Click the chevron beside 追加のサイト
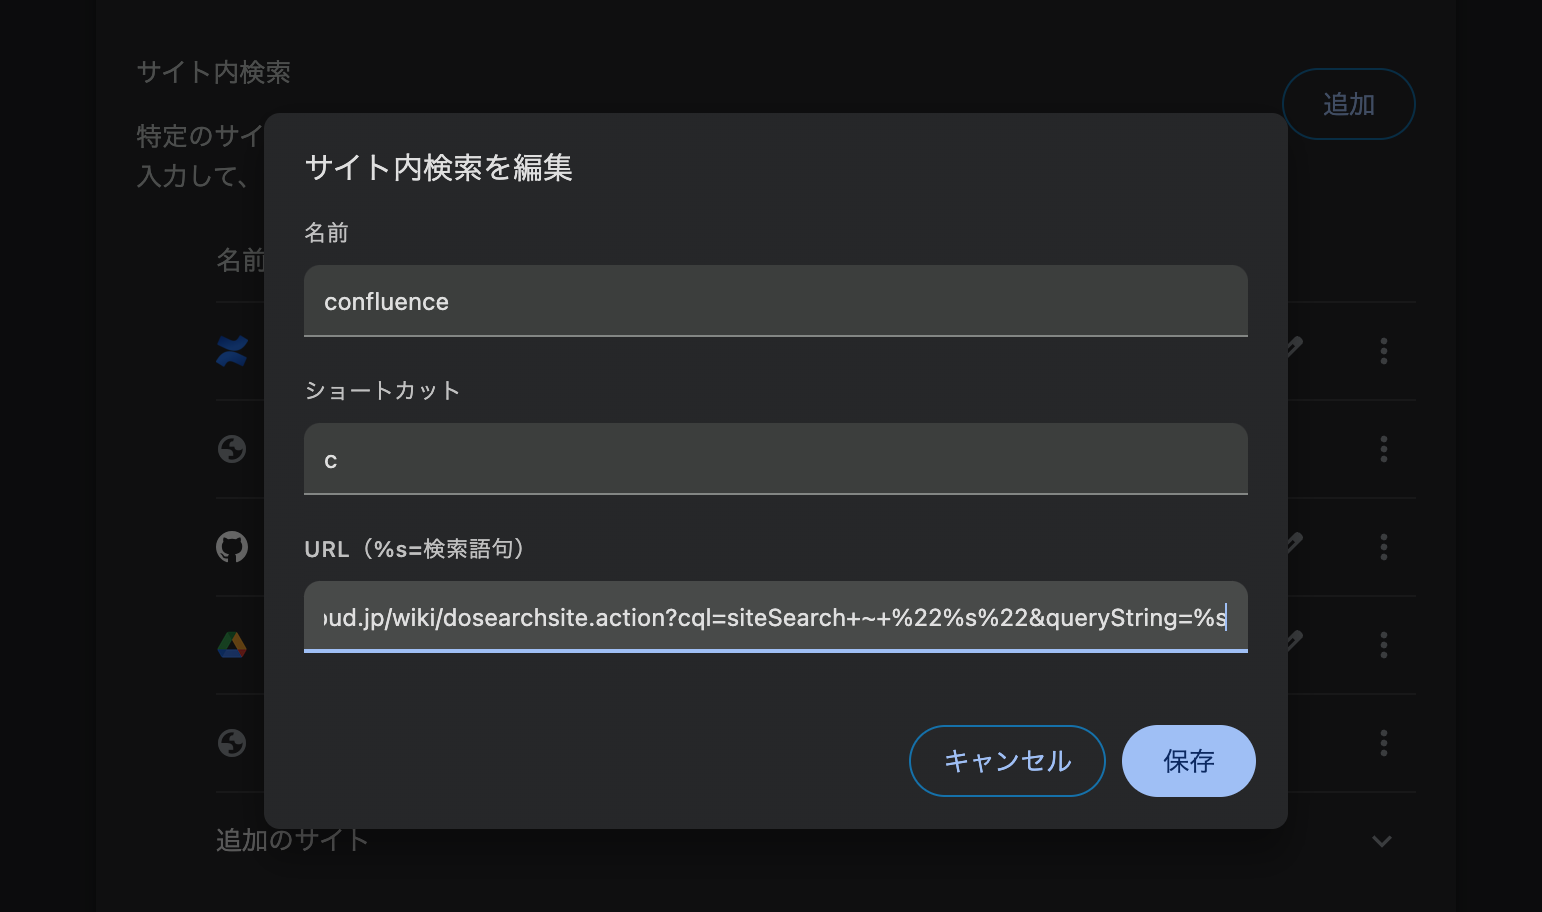This screenshot has width=1542, height=912. click(x=1383, y=840)
